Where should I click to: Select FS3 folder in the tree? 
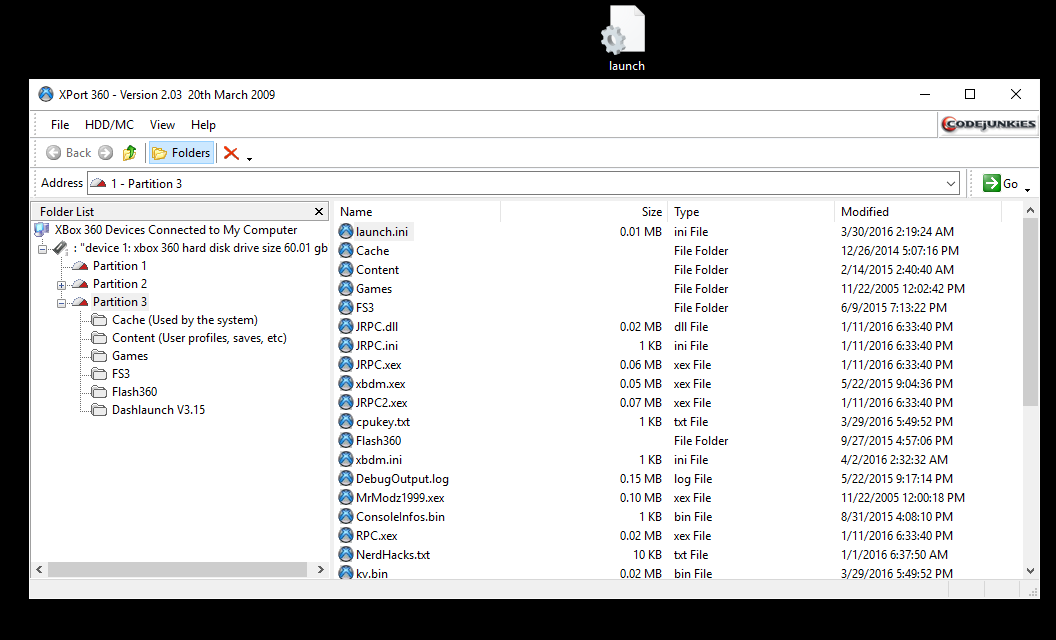(x=121, y=374)
